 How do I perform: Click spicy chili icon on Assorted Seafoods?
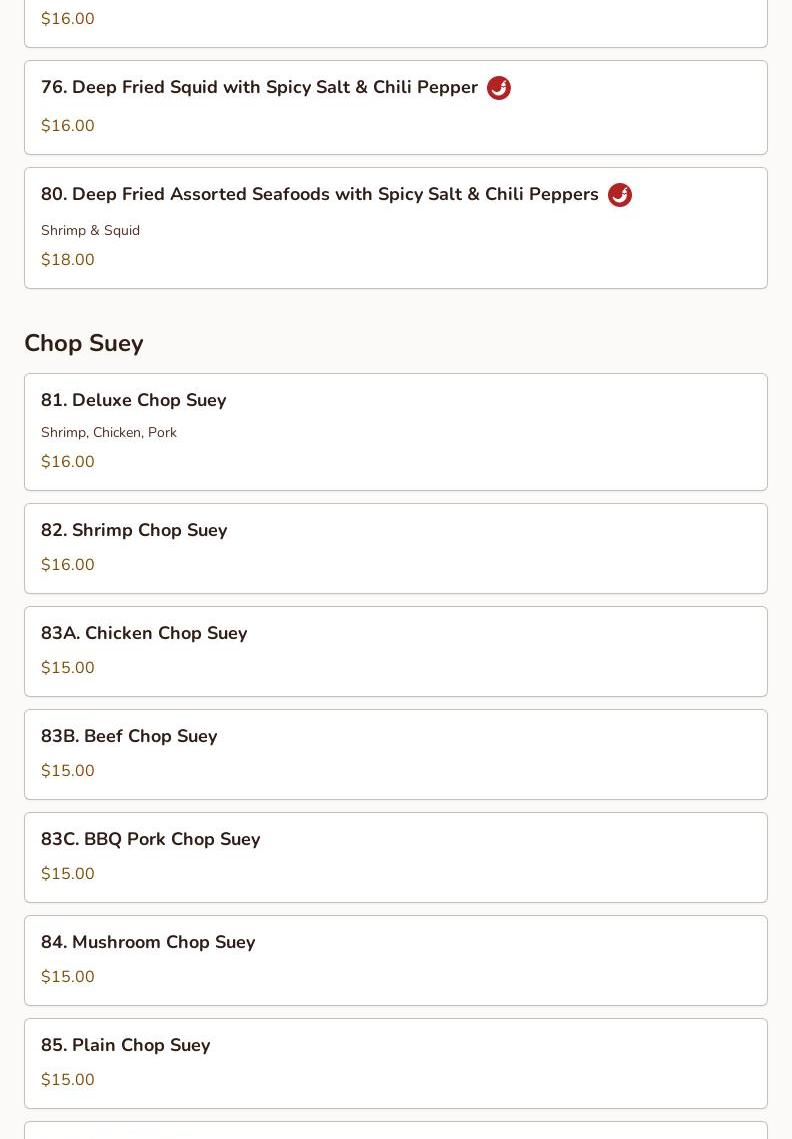coord(620,195)
